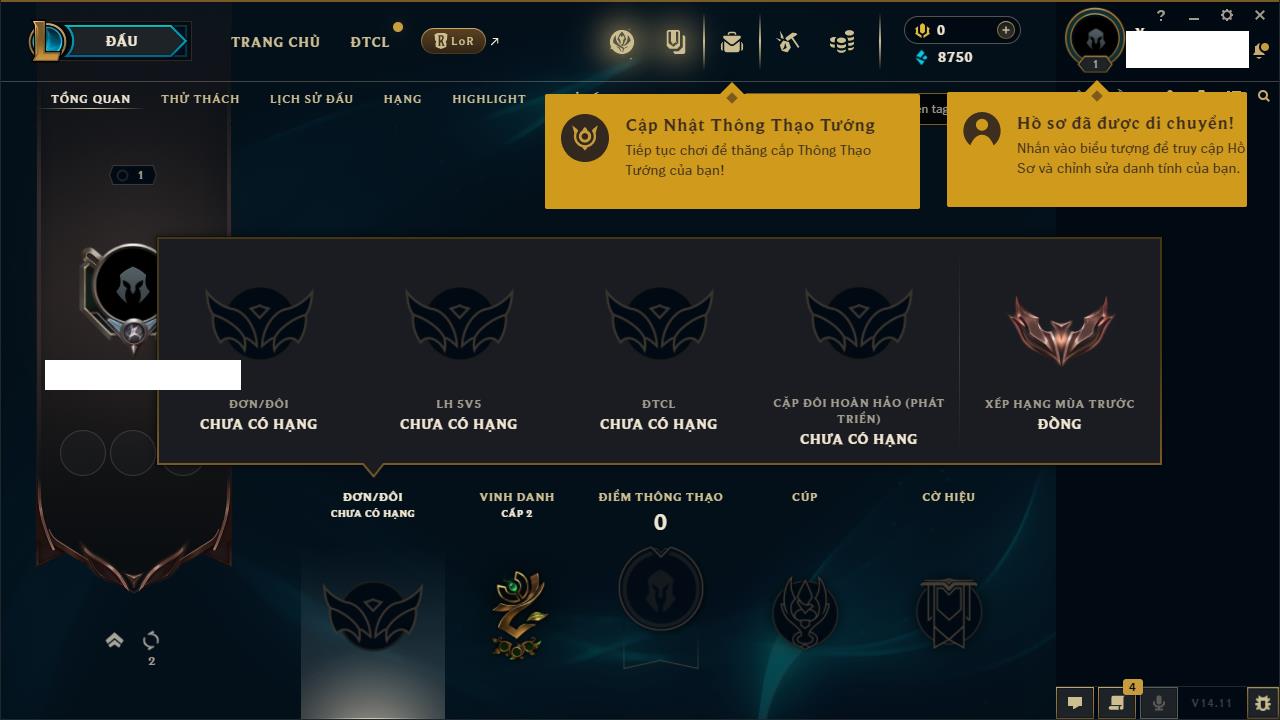Open the Collection backpack icon

click(x=732, y=42)
